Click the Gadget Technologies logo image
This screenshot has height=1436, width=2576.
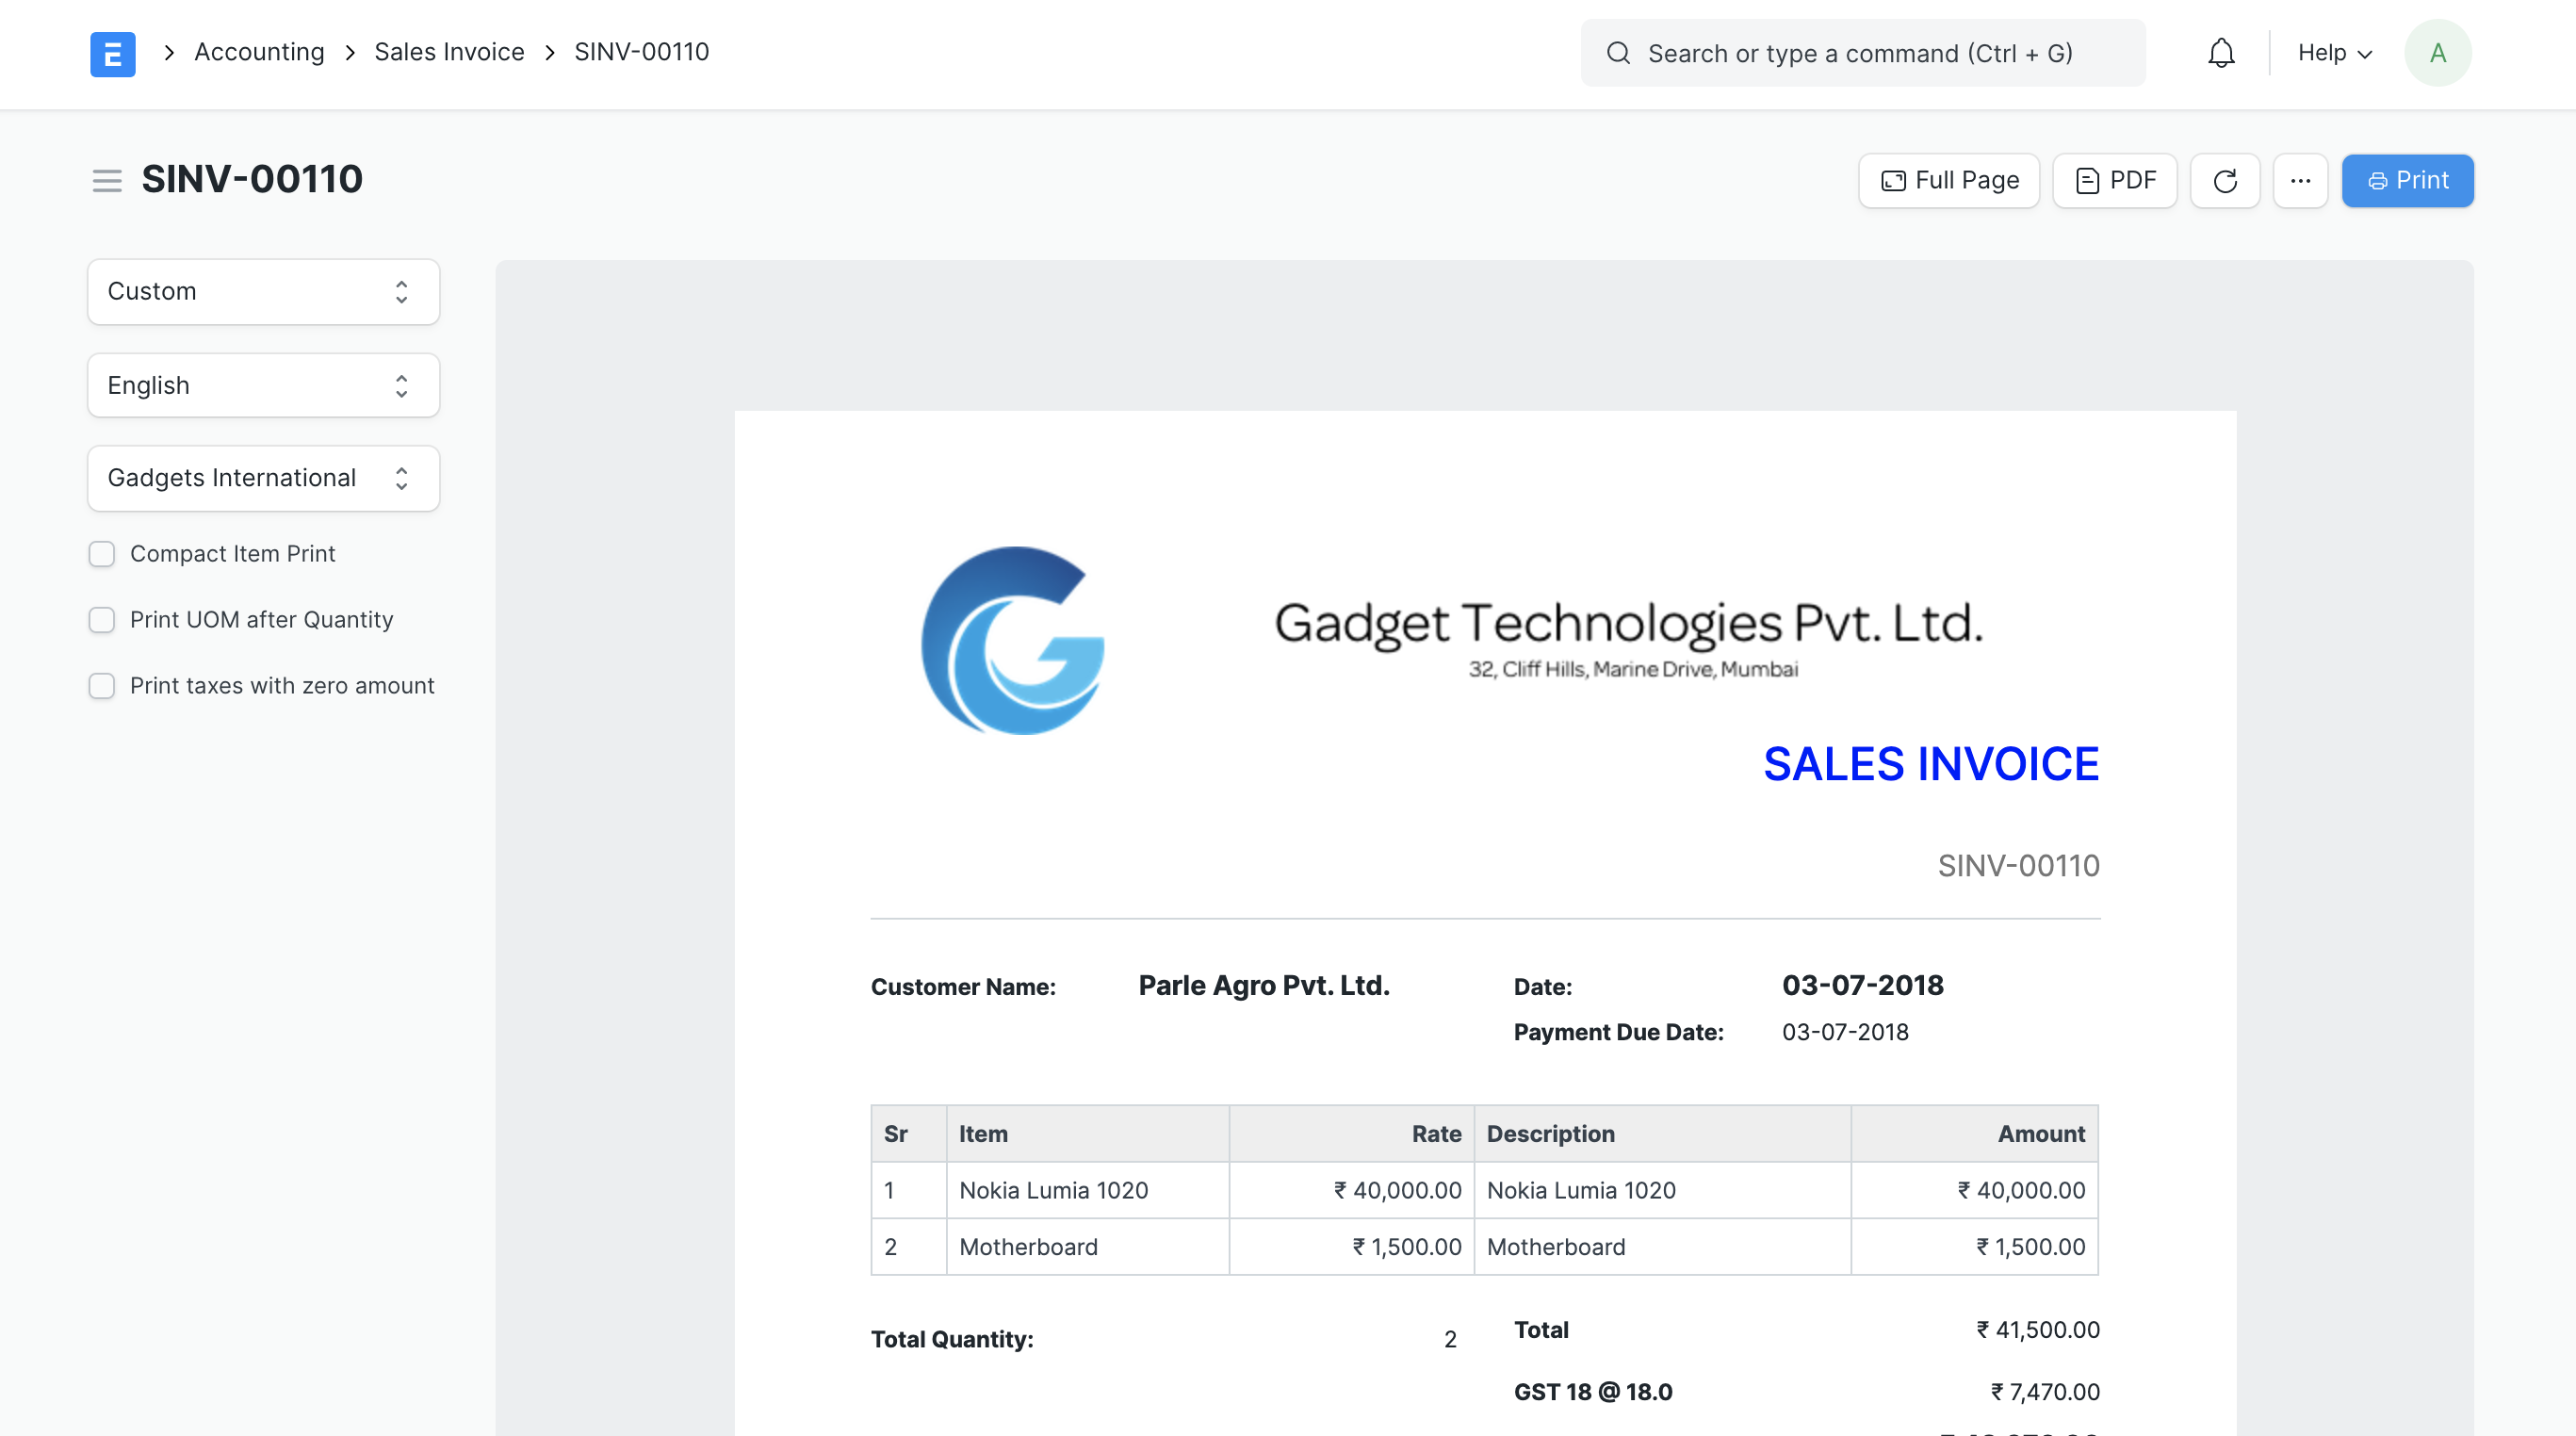click(1012, 640)
